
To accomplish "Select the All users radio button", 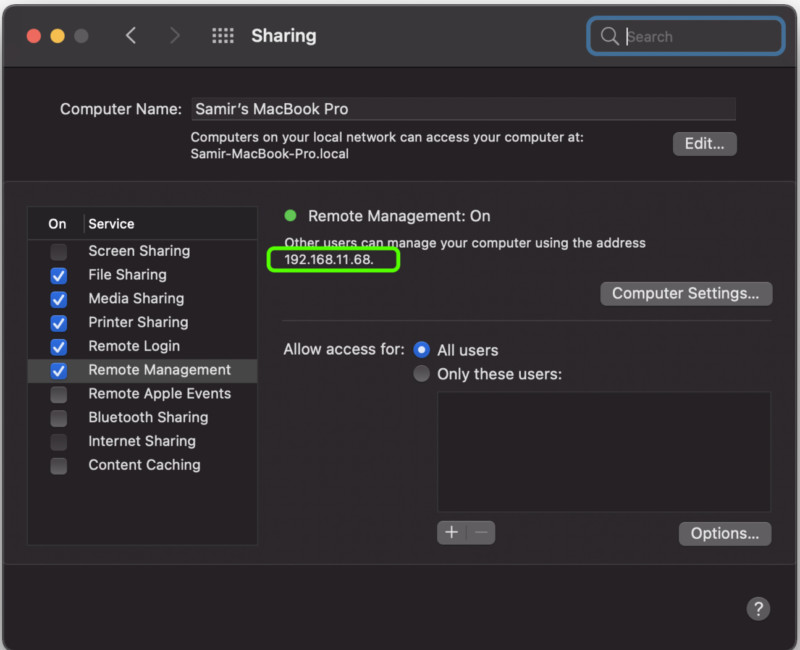I will coord(421,350).
